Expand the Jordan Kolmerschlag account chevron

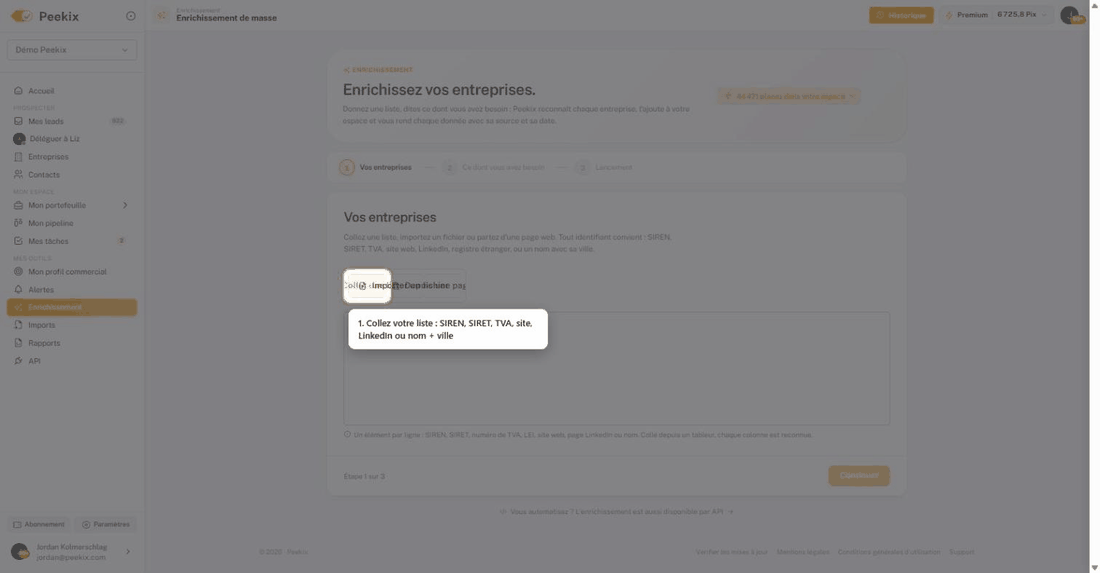click(x=128, y=552)
